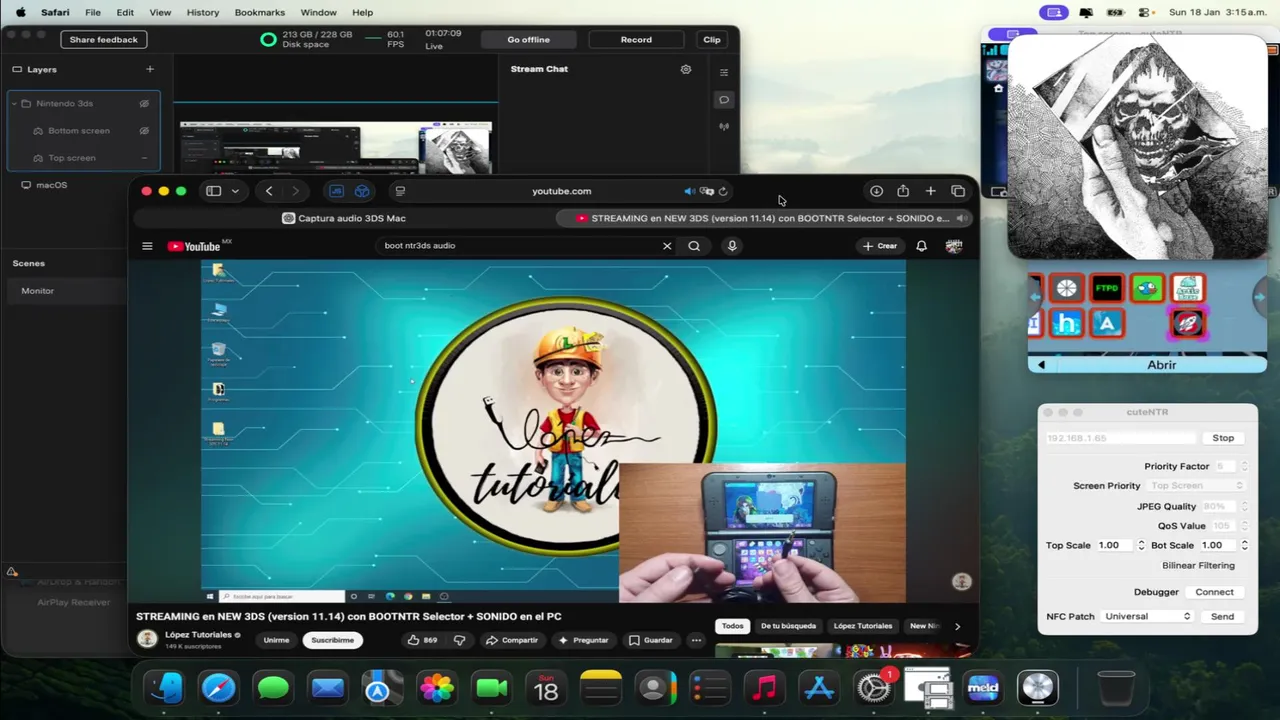Open Safari sidebar dropdown chevron

click(235, 191)
